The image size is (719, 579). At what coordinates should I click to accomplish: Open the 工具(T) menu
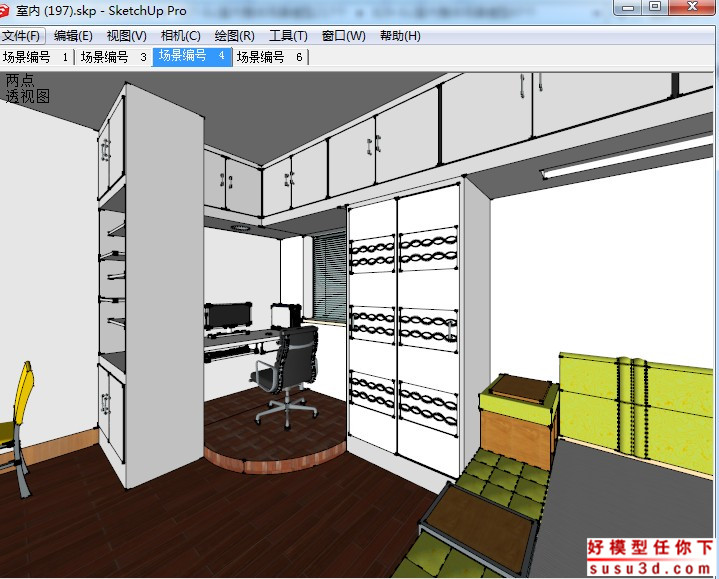[x=288, y=36]
